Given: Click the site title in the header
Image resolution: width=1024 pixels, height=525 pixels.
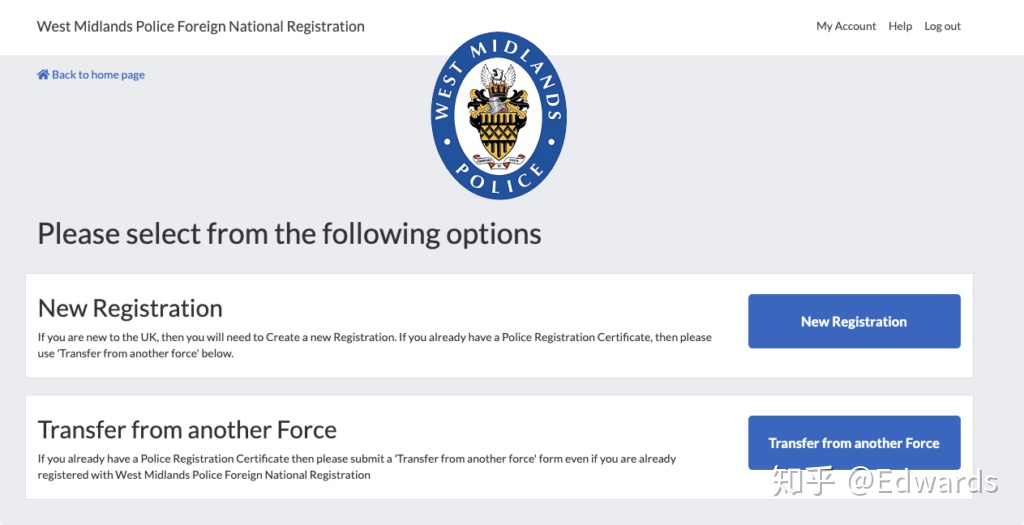Looking at the screenshot, I should 200,27.
